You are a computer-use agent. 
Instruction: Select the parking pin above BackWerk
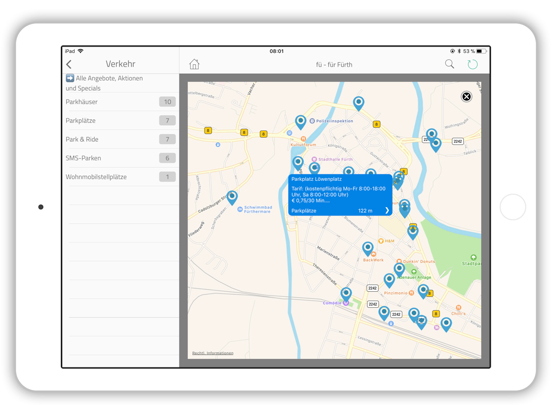(368, 249)
